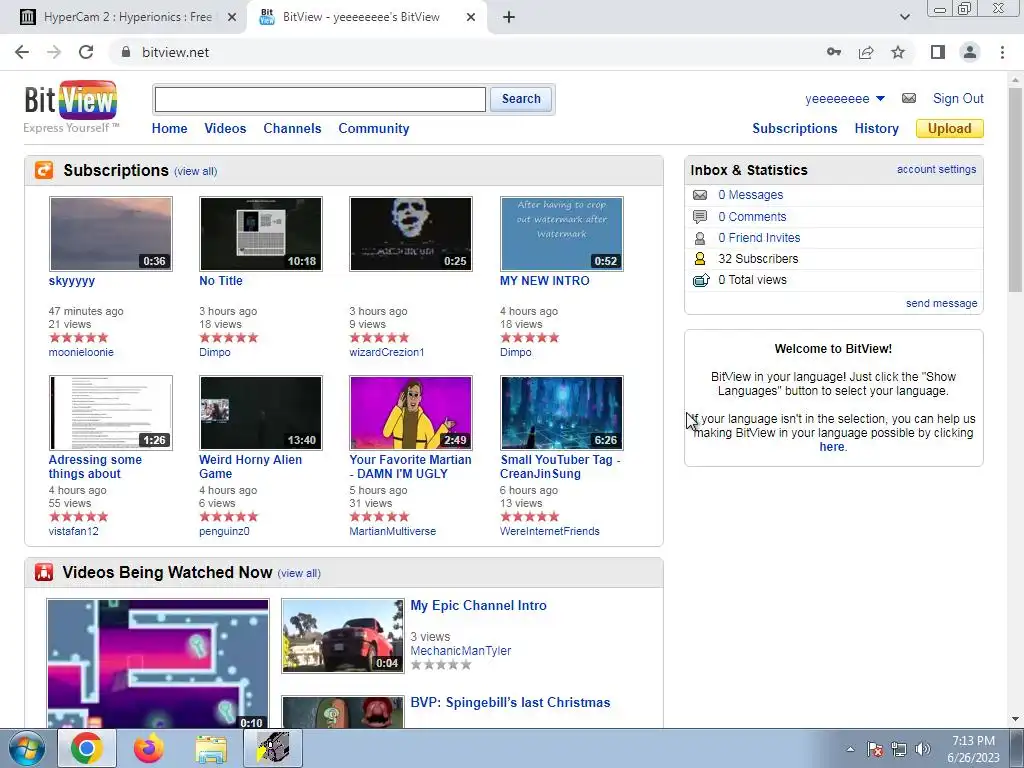This screenshot has width=1024, height=768.
Task: Open the Community menu item
Action: click(x=374, y=129)
